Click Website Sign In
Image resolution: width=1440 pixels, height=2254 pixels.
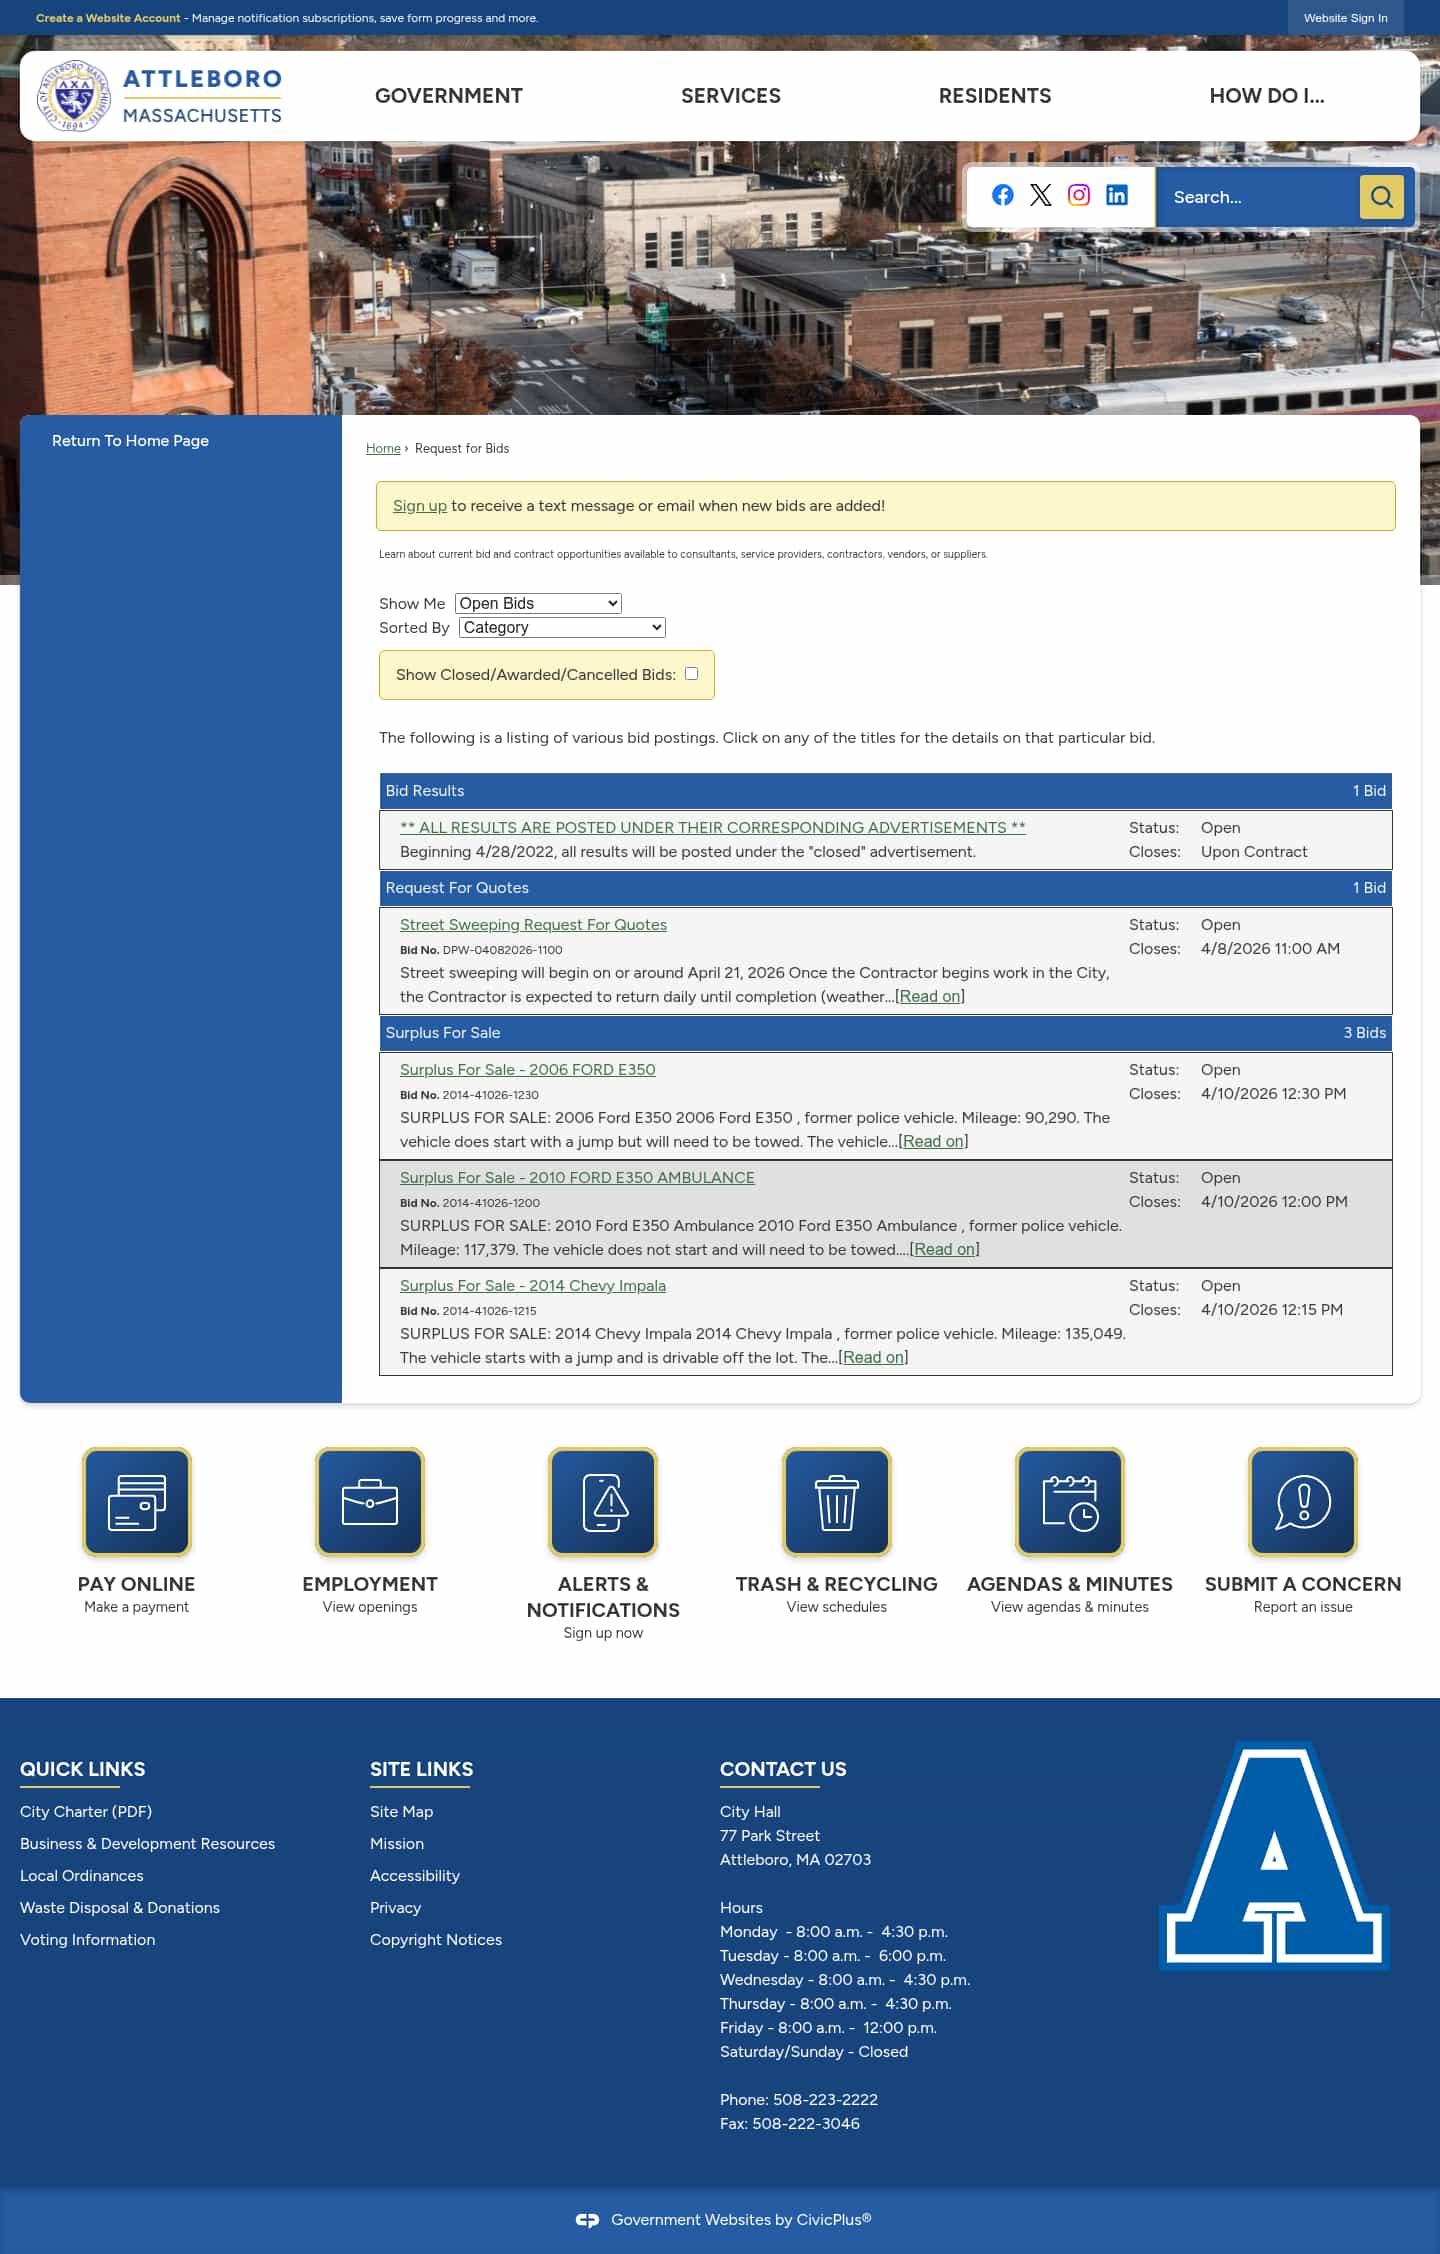(x=1345, y=18)
